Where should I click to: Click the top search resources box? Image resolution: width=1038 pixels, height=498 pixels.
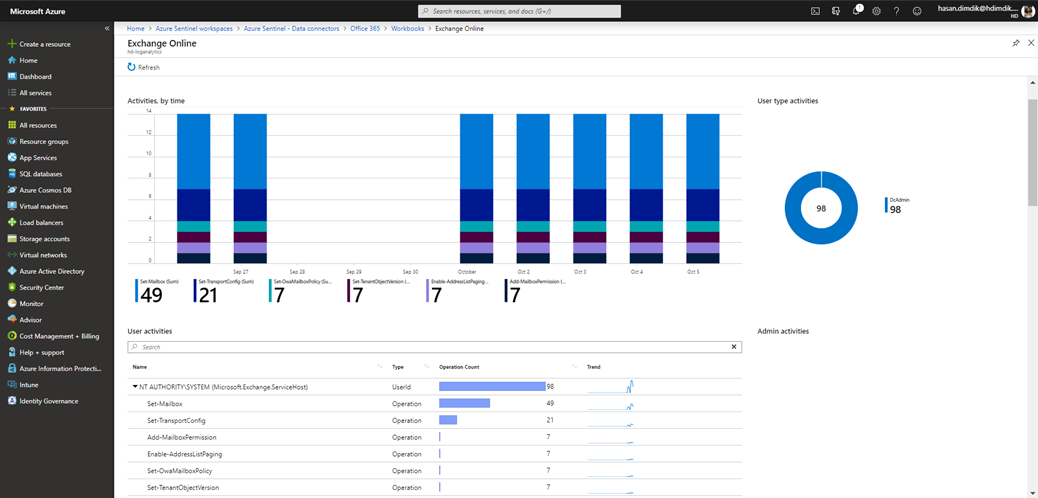tap(520, 11)
